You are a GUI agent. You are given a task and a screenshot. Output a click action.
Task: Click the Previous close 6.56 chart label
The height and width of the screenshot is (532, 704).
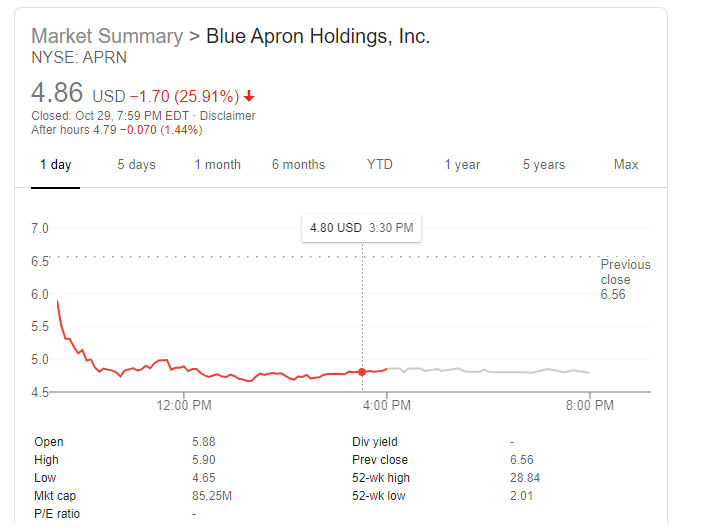625,279
